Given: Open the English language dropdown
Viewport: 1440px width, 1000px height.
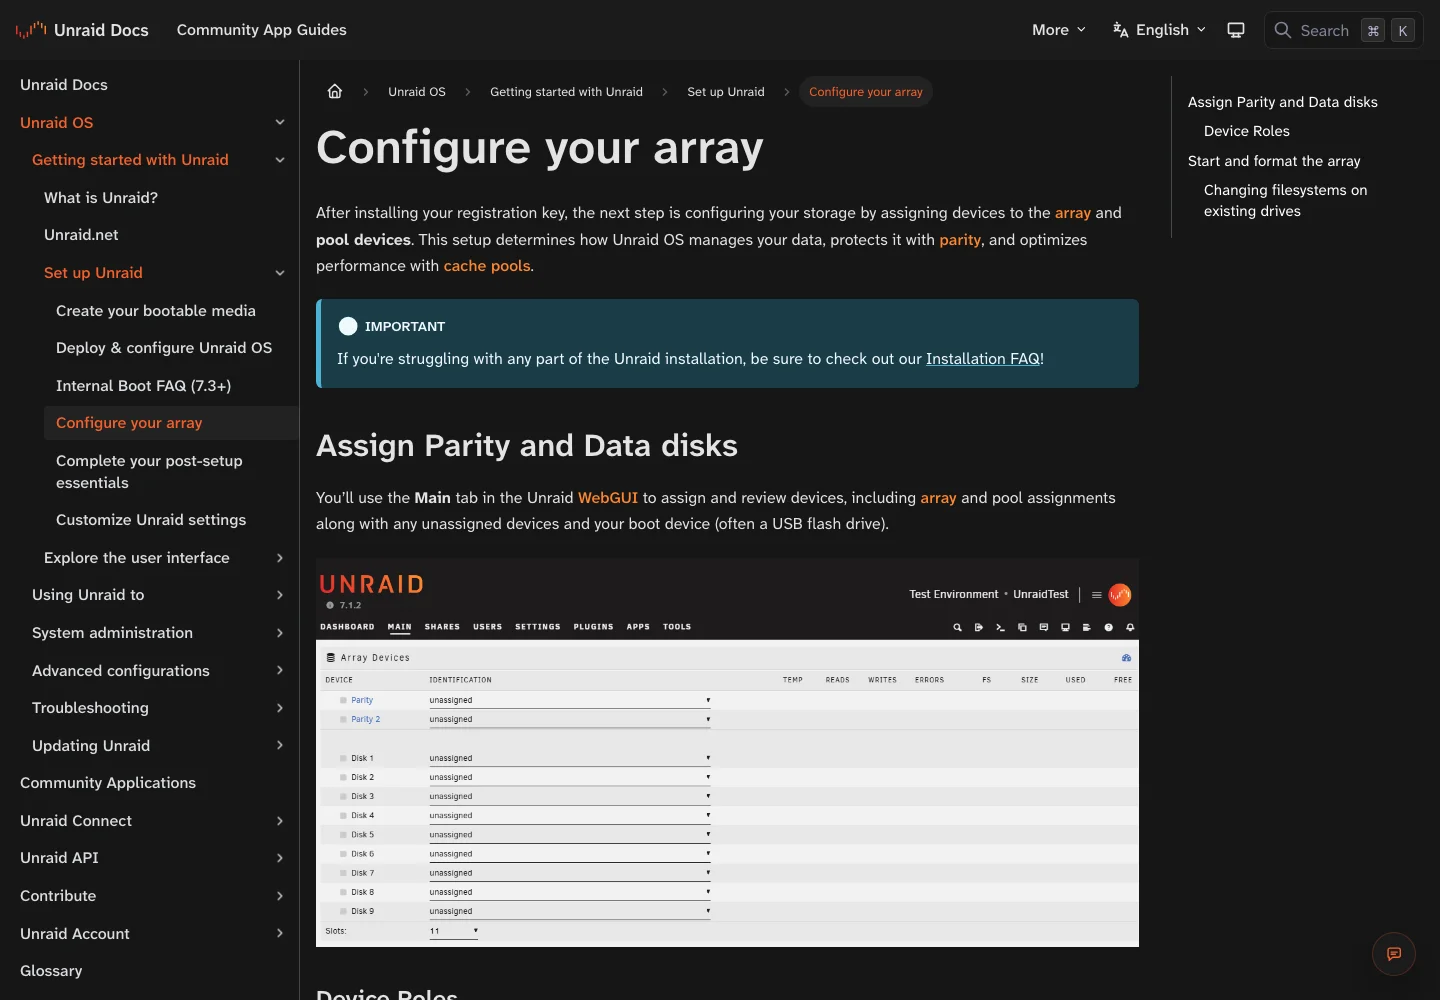Looking at the screenshot, I should 1160,30.
